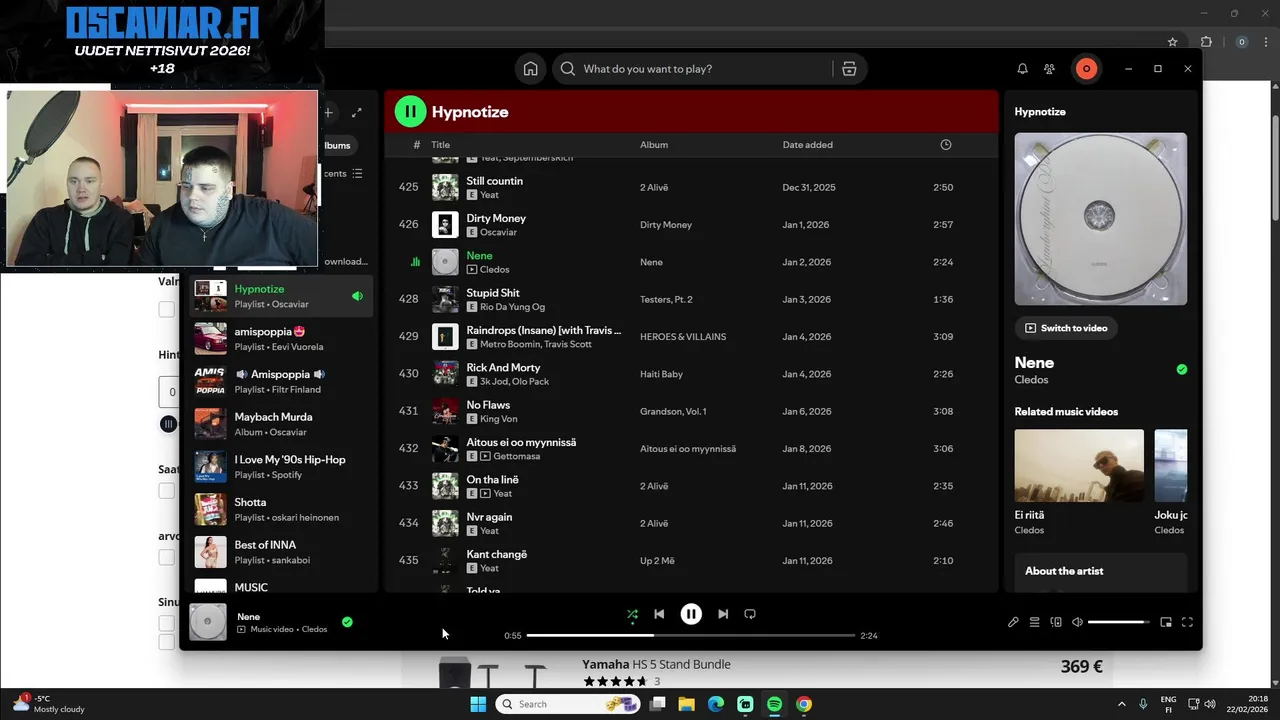The width and height of the screenshot is (1280, 720).
Task: Open Hypnotize playlist in sidebar
Action: tap(280, 296)
